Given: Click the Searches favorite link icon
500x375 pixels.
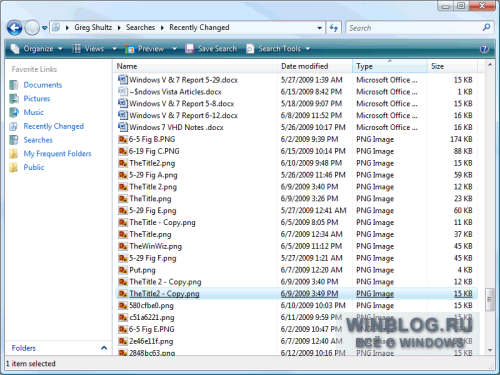Looking at the screenshot, I should 14,140.
